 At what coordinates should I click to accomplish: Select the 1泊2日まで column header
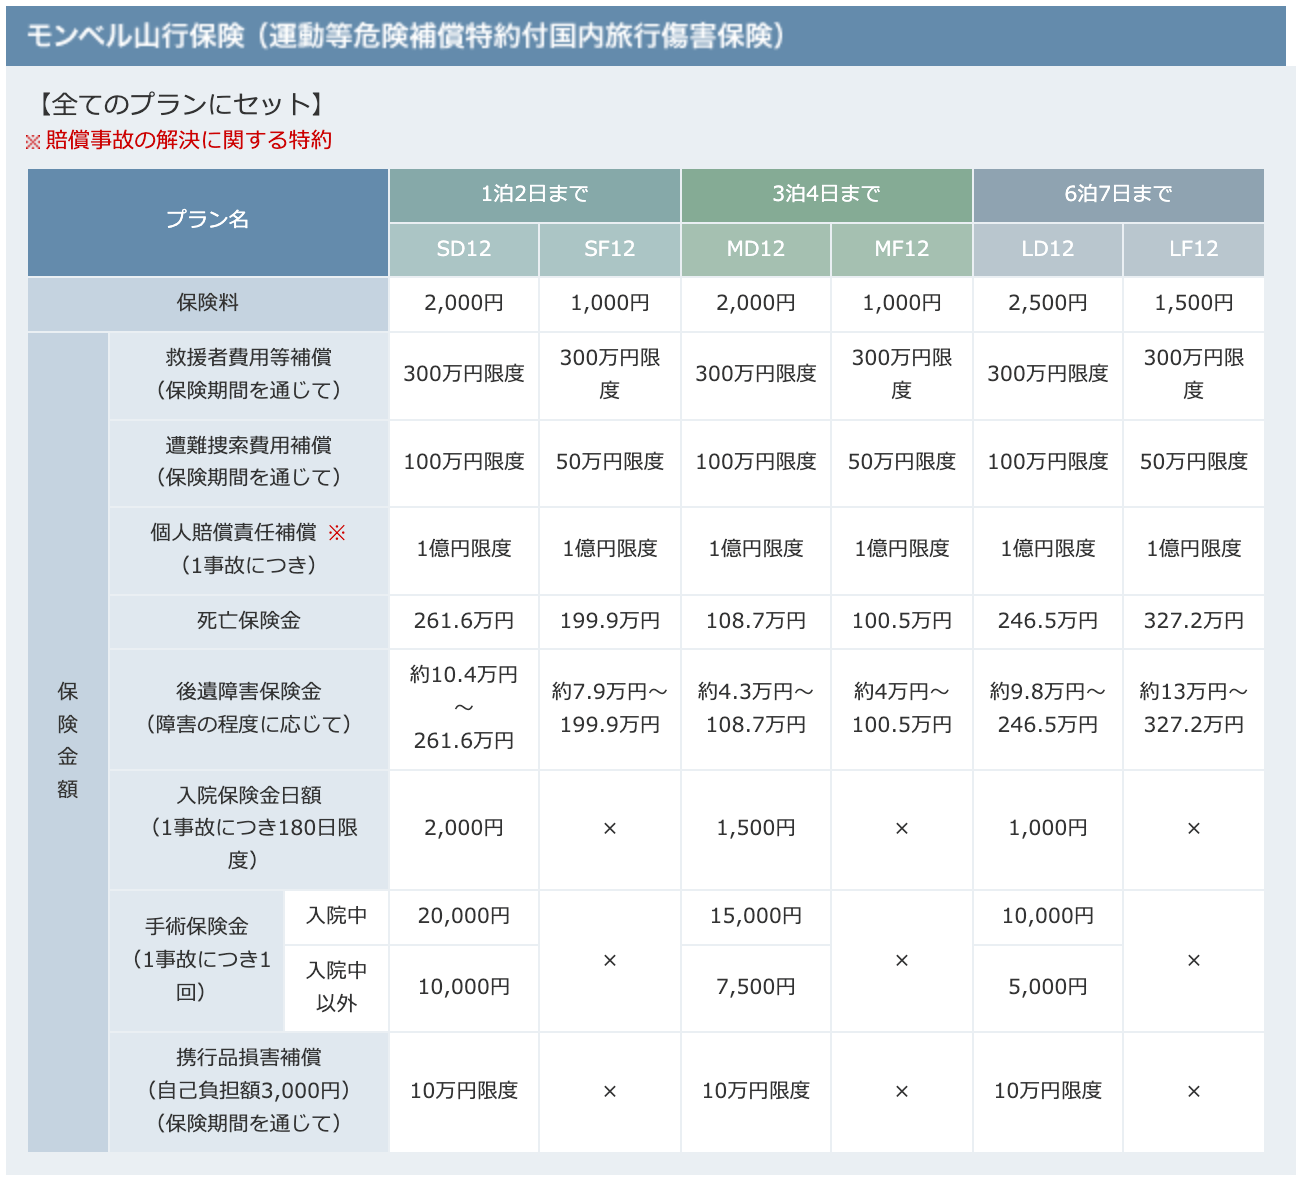[x=535, y=195]
